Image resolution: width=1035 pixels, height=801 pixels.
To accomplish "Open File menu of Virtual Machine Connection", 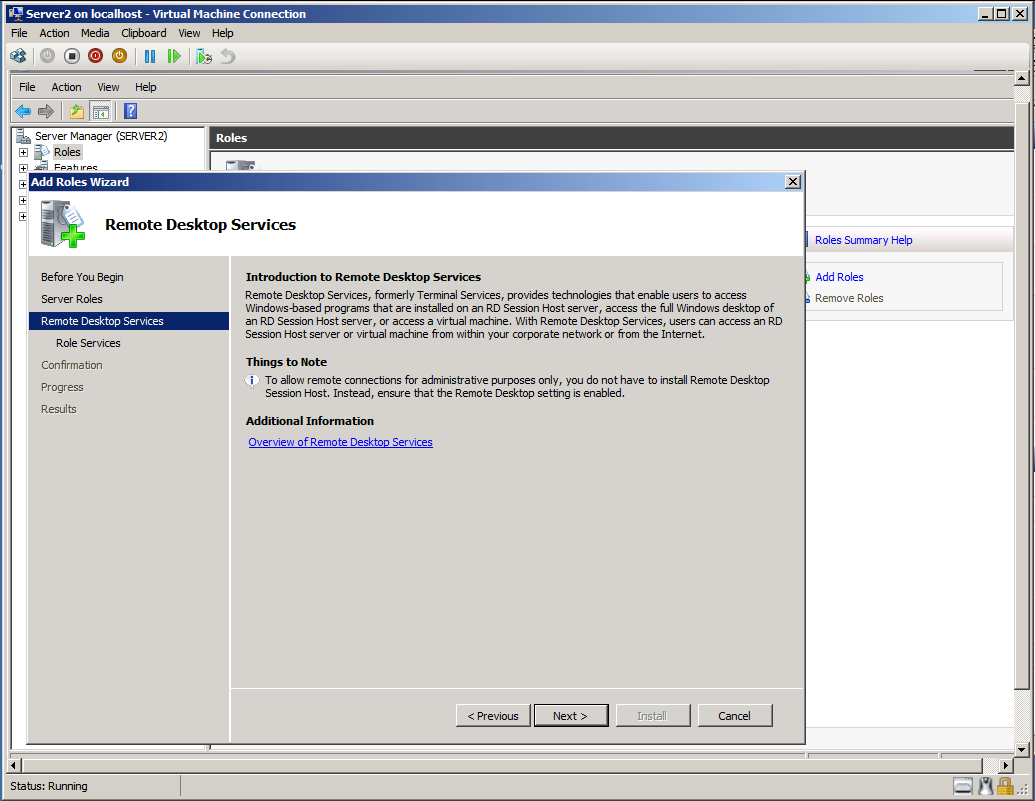I will (19, 33).
